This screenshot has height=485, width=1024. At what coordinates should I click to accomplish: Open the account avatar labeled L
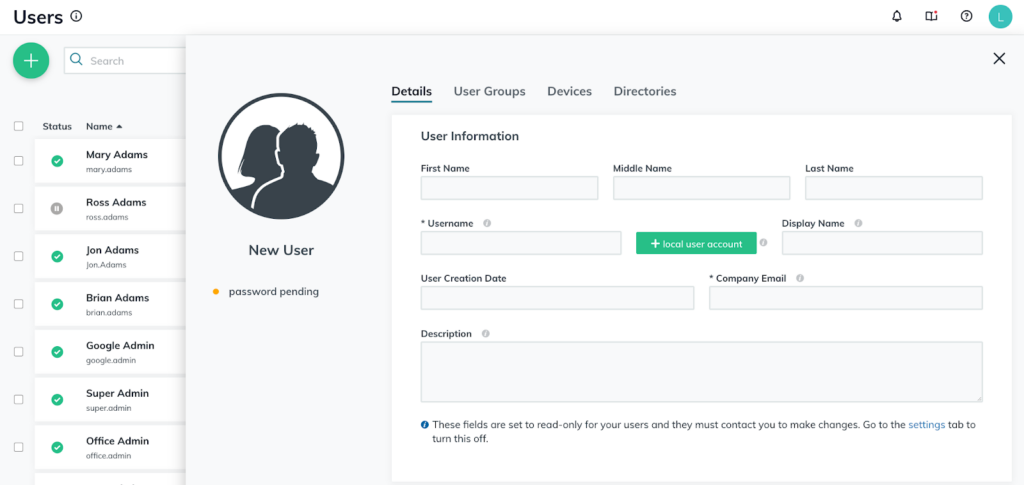pos(1000,17)
